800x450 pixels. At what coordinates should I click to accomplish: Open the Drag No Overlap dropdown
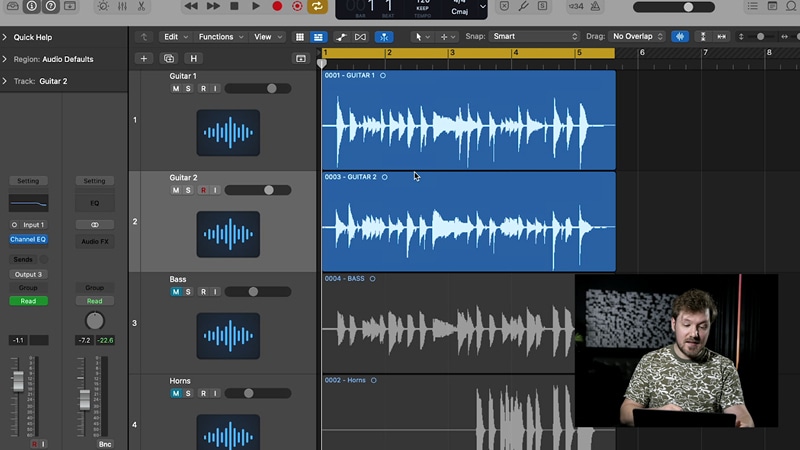coord(637,37)
